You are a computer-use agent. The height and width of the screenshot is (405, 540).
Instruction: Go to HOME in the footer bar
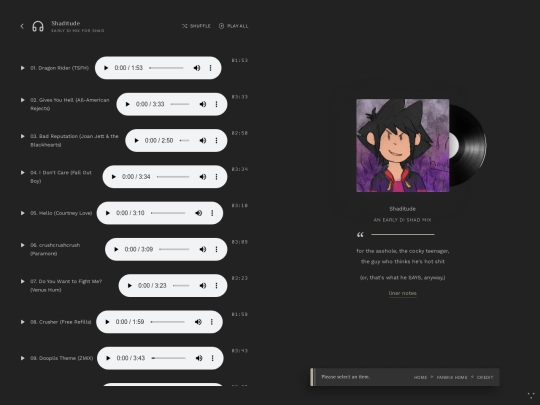(420, 377)
